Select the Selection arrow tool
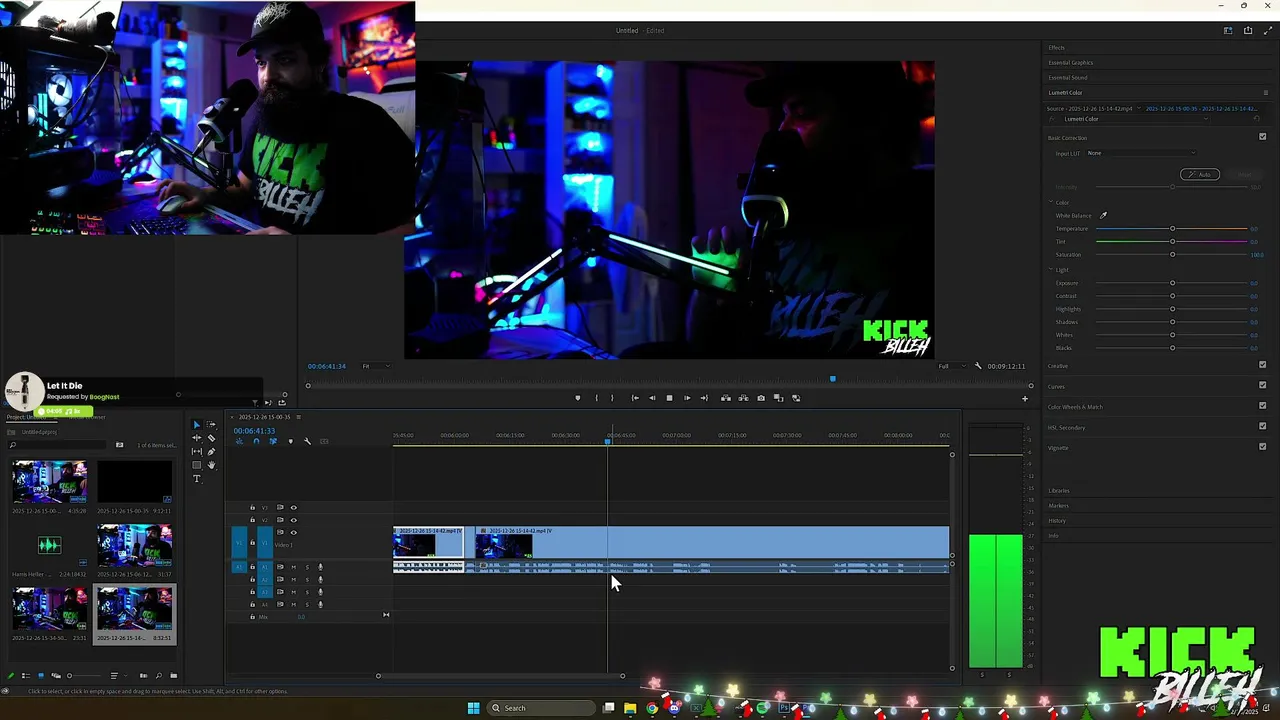Screen dimensions: 1280x720 [197, 424]
